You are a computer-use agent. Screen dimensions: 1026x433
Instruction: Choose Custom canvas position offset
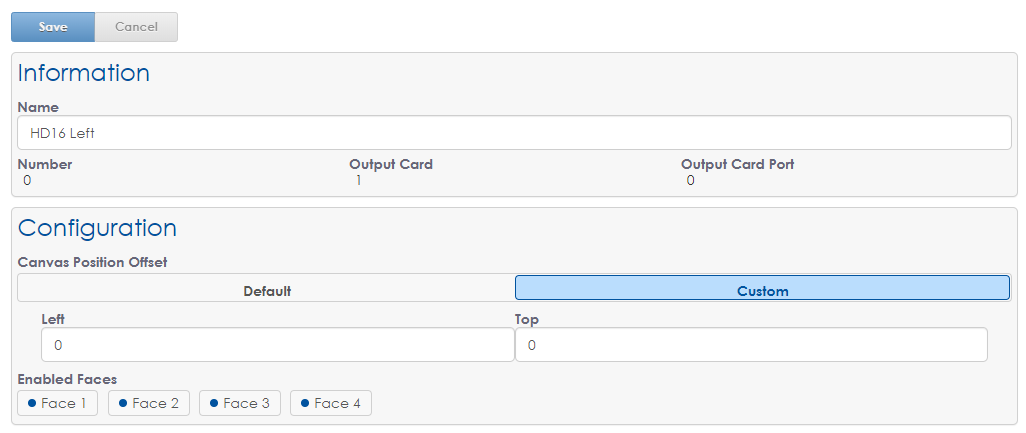[762, 291]
